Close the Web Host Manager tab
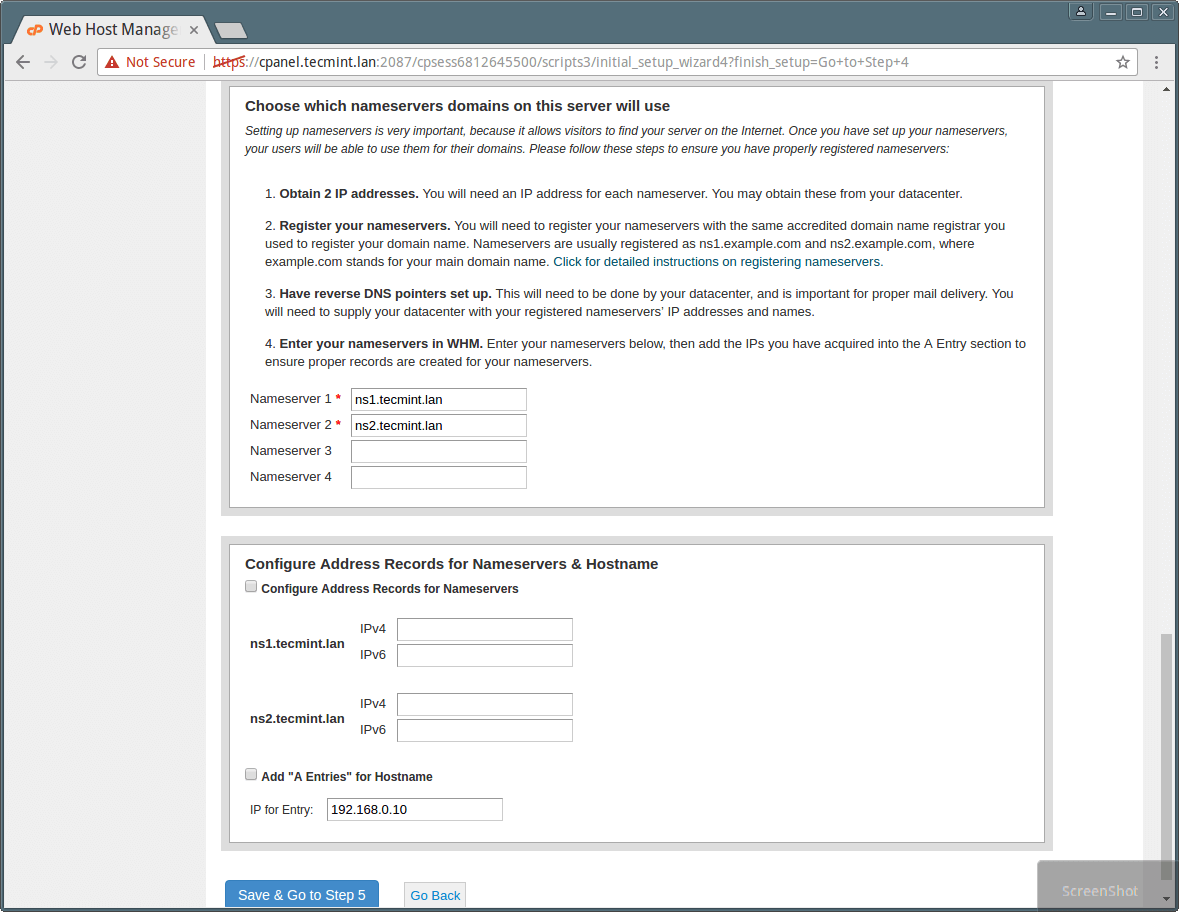 point(194,30)
